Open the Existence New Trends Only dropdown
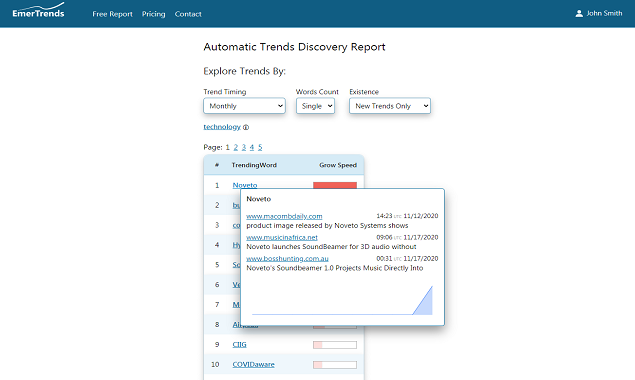Viewport: 635px width, 380px height. point(390,106)
